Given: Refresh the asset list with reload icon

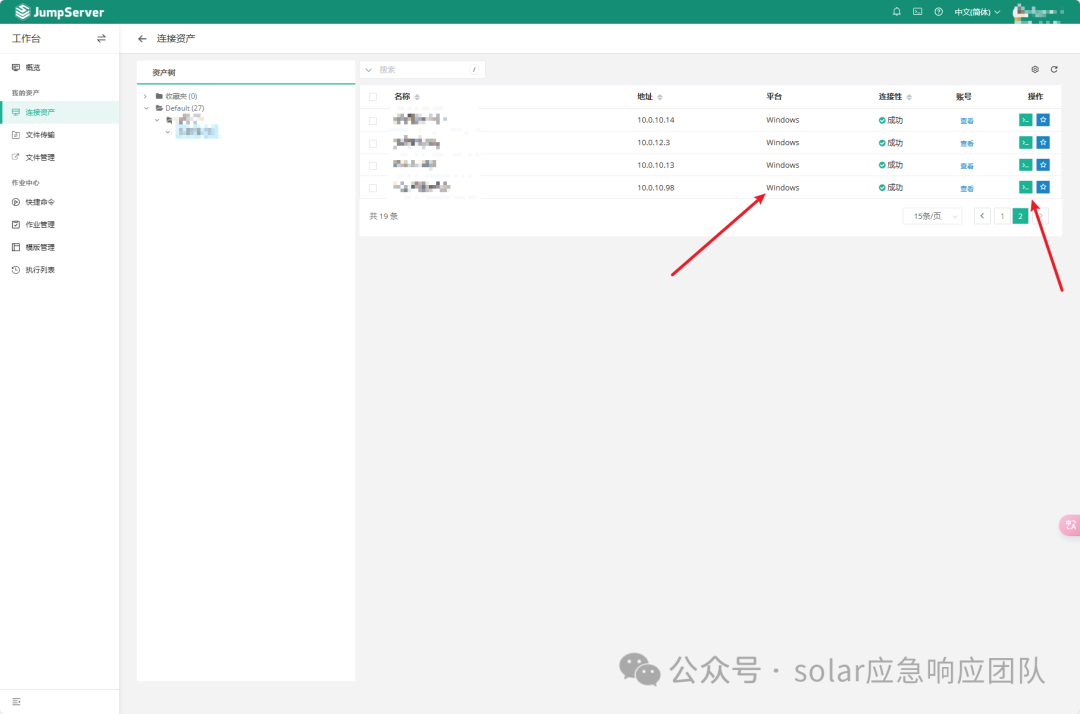Looking at the screenshot, I should point(1054,69).
